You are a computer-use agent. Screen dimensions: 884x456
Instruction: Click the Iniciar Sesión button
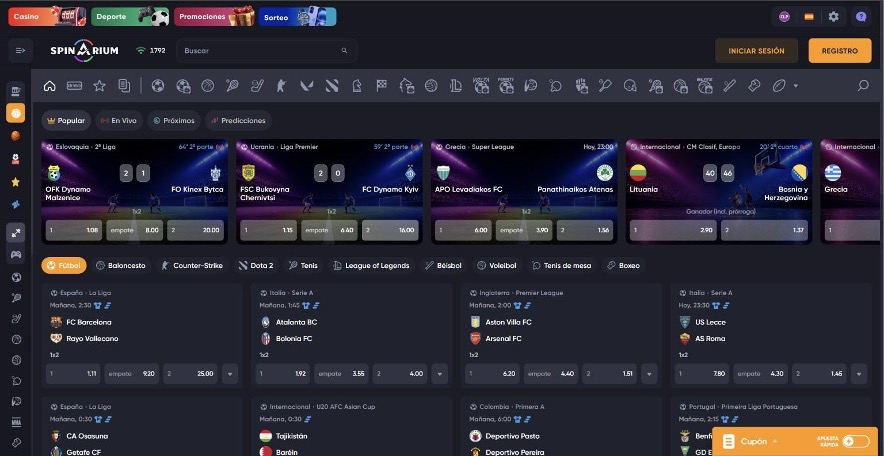coord(756,51)
